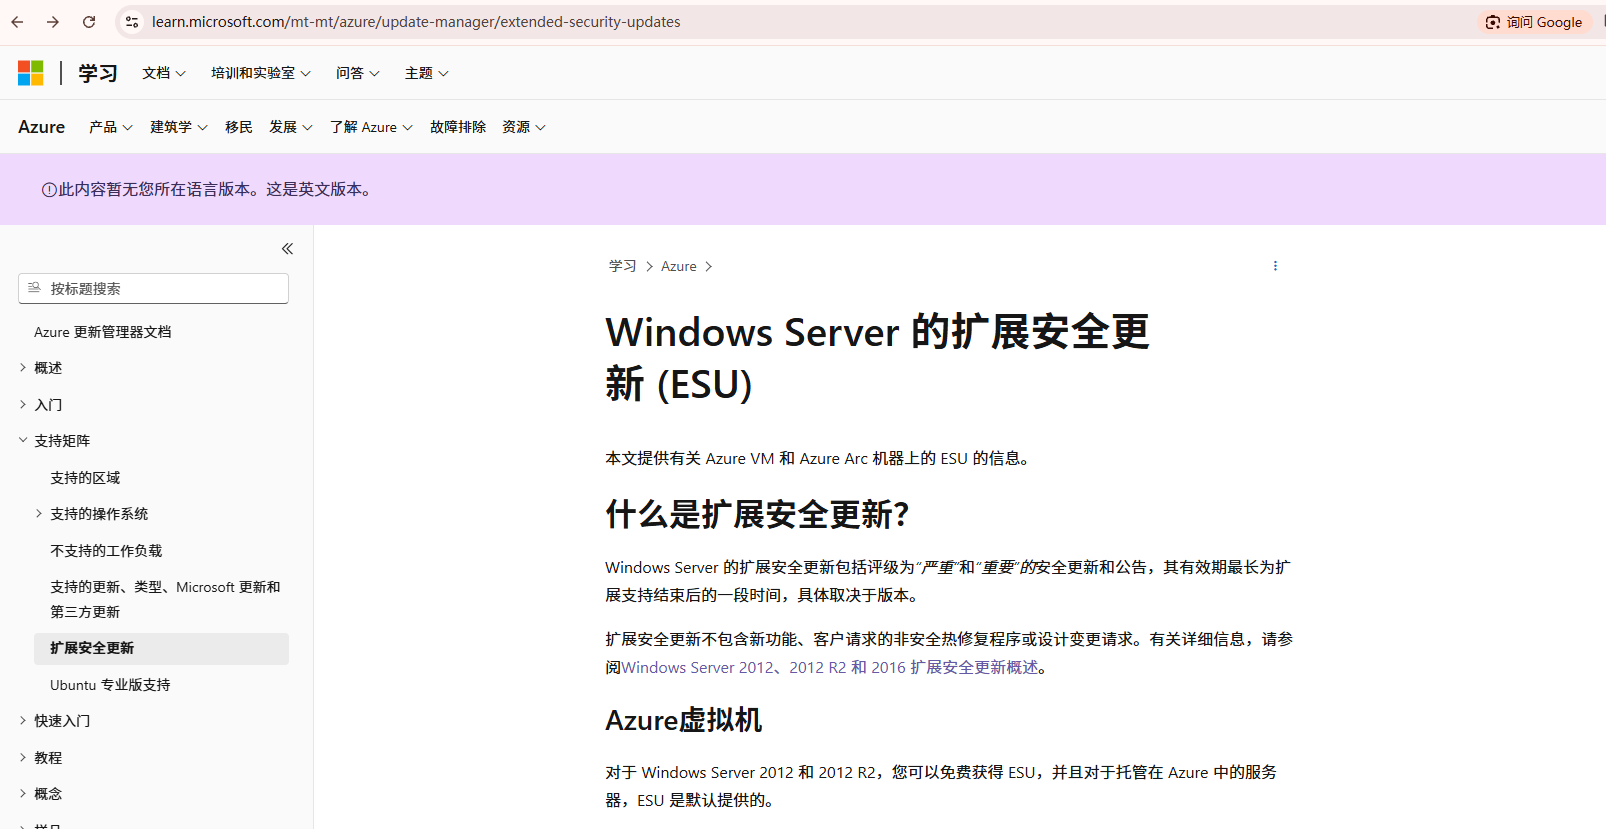
Task: Open Ubuntu 专业版支持 in the sidebar
Action: point(110,685)
